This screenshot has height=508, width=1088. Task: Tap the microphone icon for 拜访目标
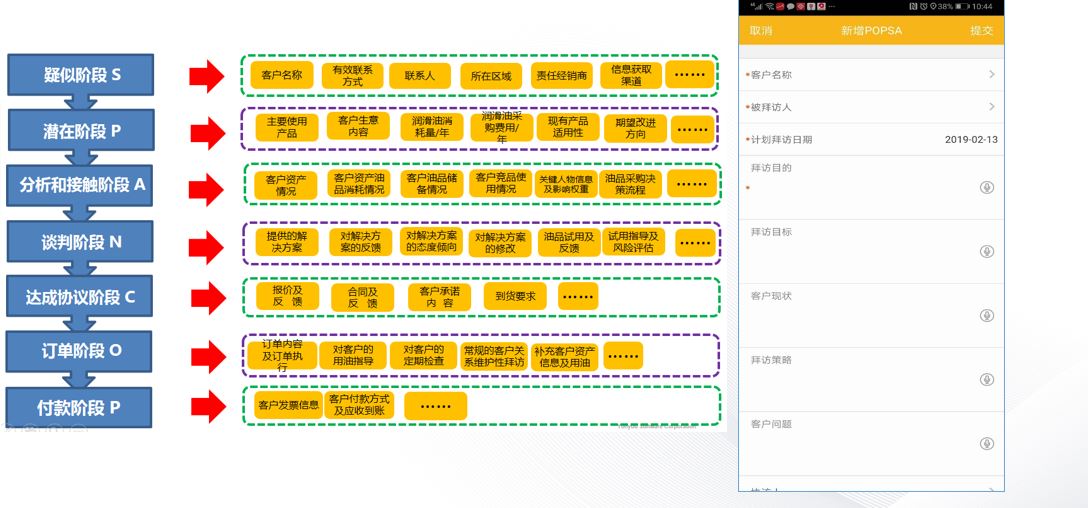click(987, 251)
